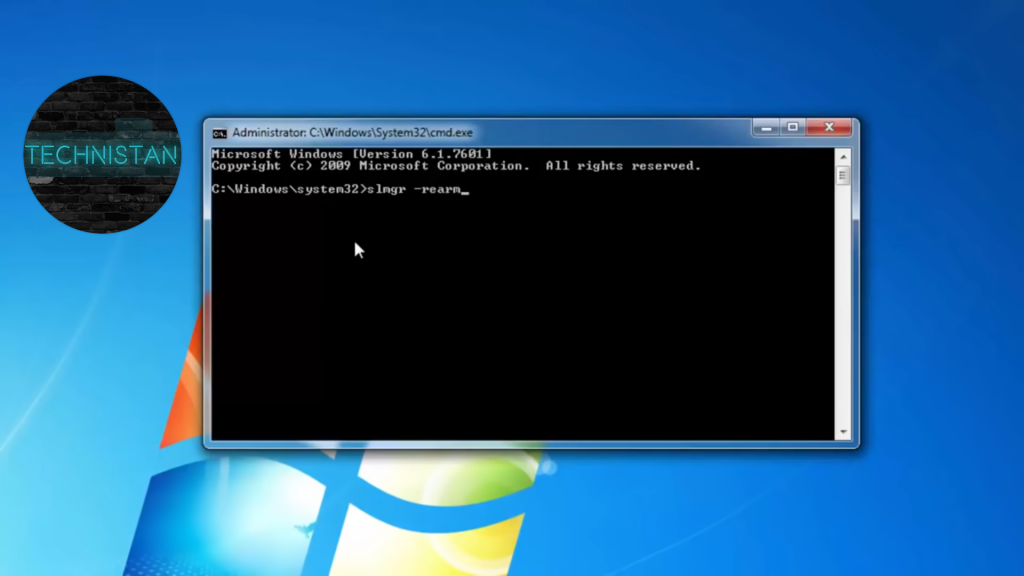Click the 'Microsoft Windows [Version 6.1.7601]' line
This screenshot has width=1024, height=576.
(x=351, y=154)
